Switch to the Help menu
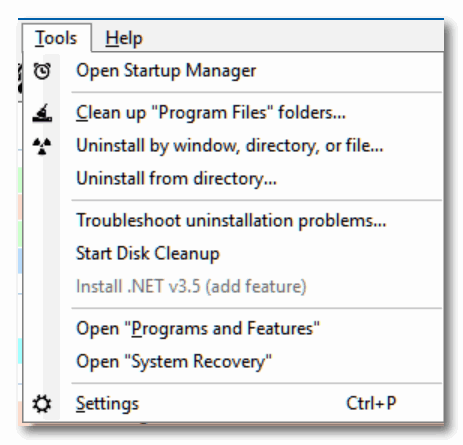 pyautogui.click(x=124, y=38)
